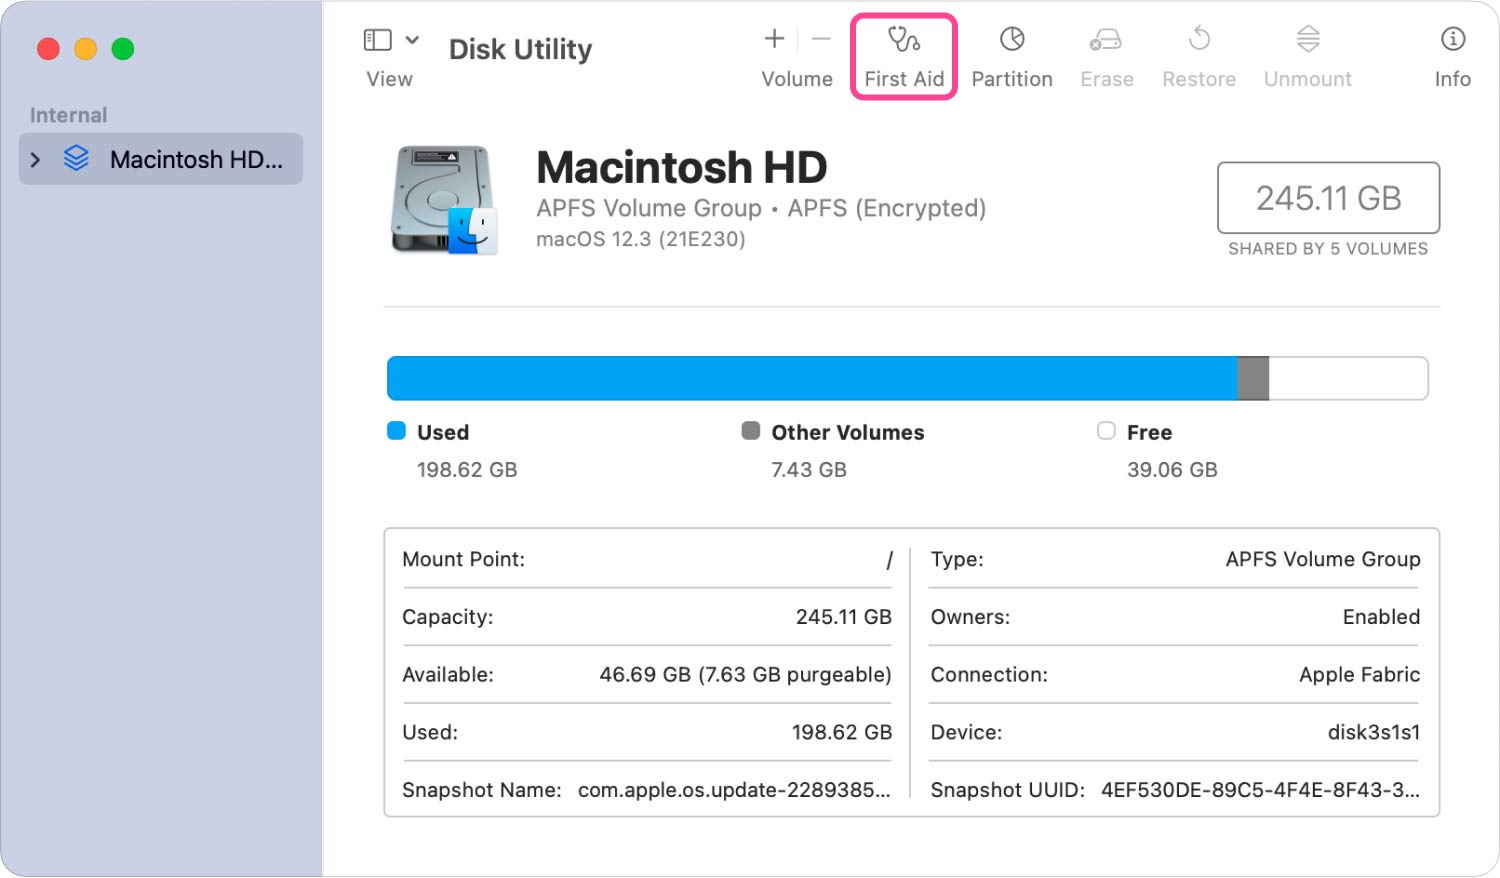Viewport: 1500px width, 878px height.
Task: Toggle the sidebar View icon
Action: click(377, 40)
